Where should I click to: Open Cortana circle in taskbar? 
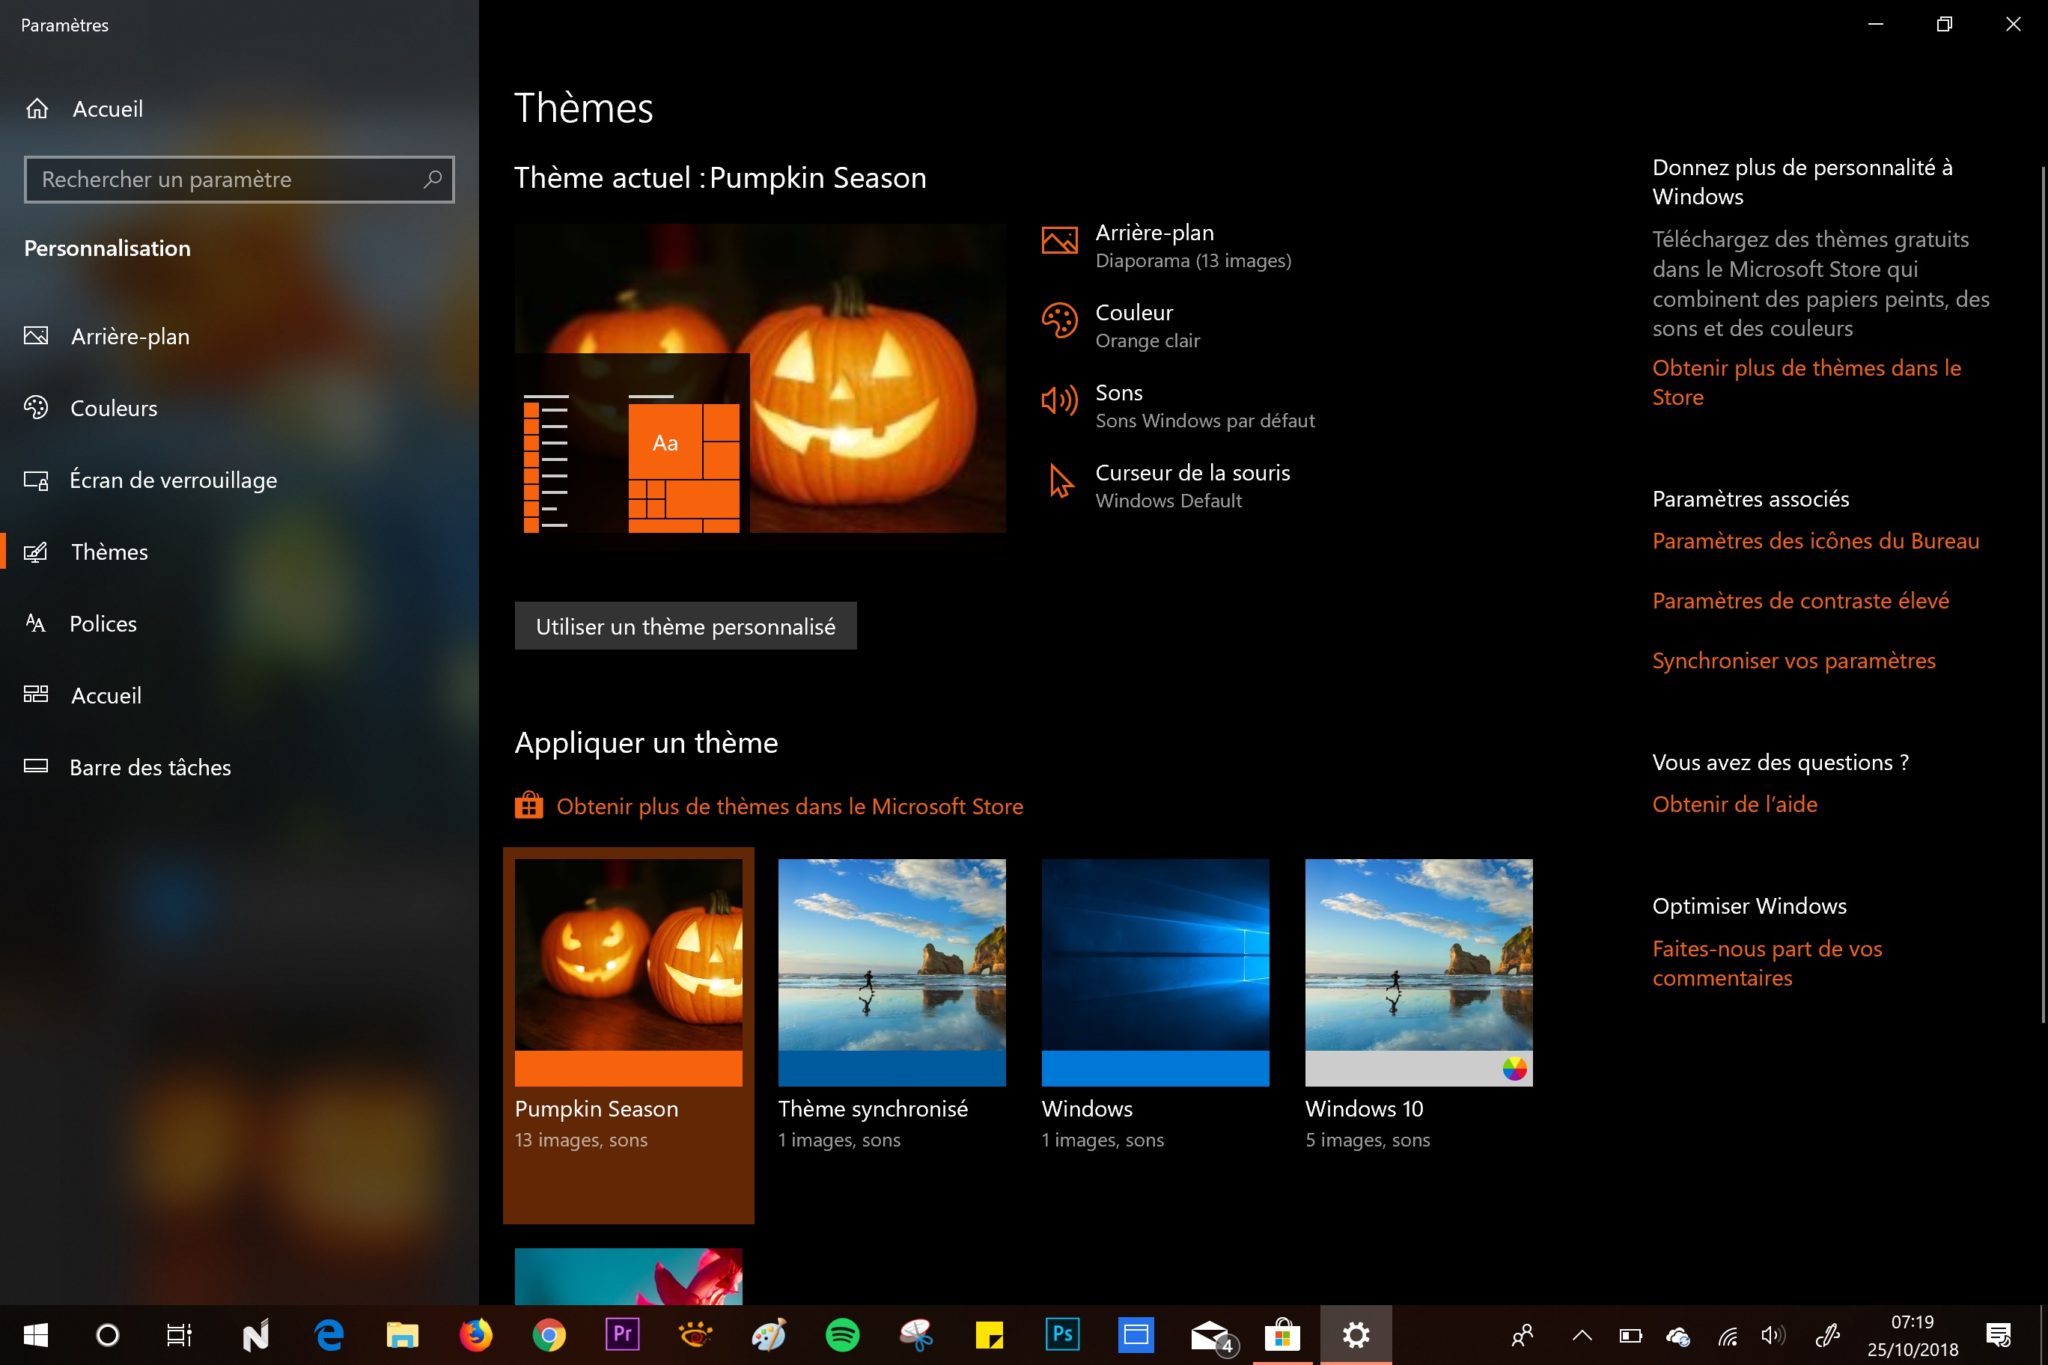click(x=107, y=1335)
